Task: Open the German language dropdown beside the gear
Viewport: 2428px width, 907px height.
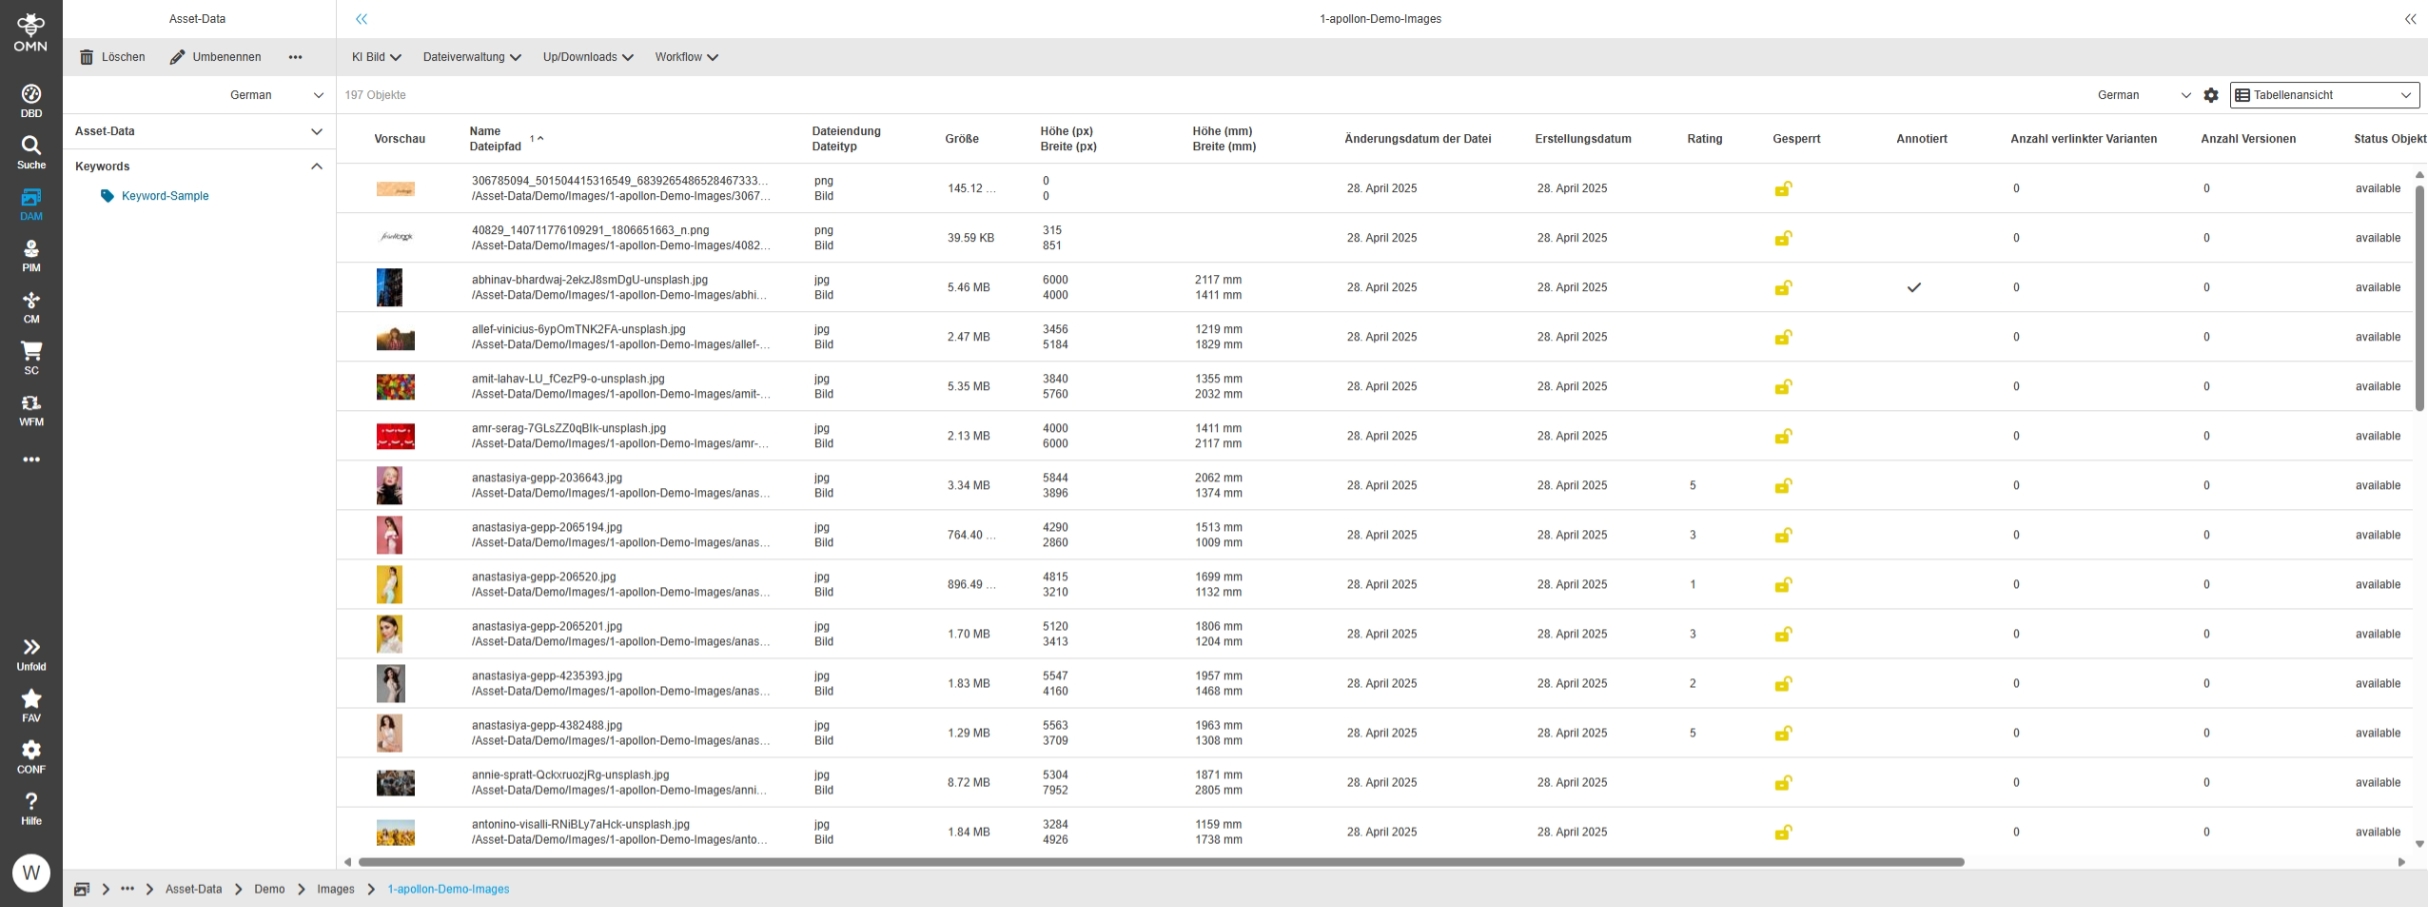Action: (x=2144, y=95)
